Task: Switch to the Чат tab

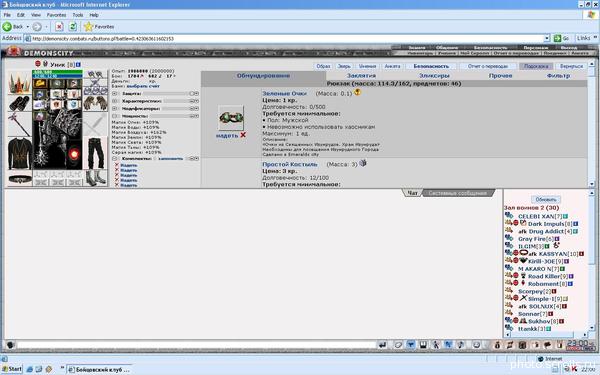Action: point(412,193)
